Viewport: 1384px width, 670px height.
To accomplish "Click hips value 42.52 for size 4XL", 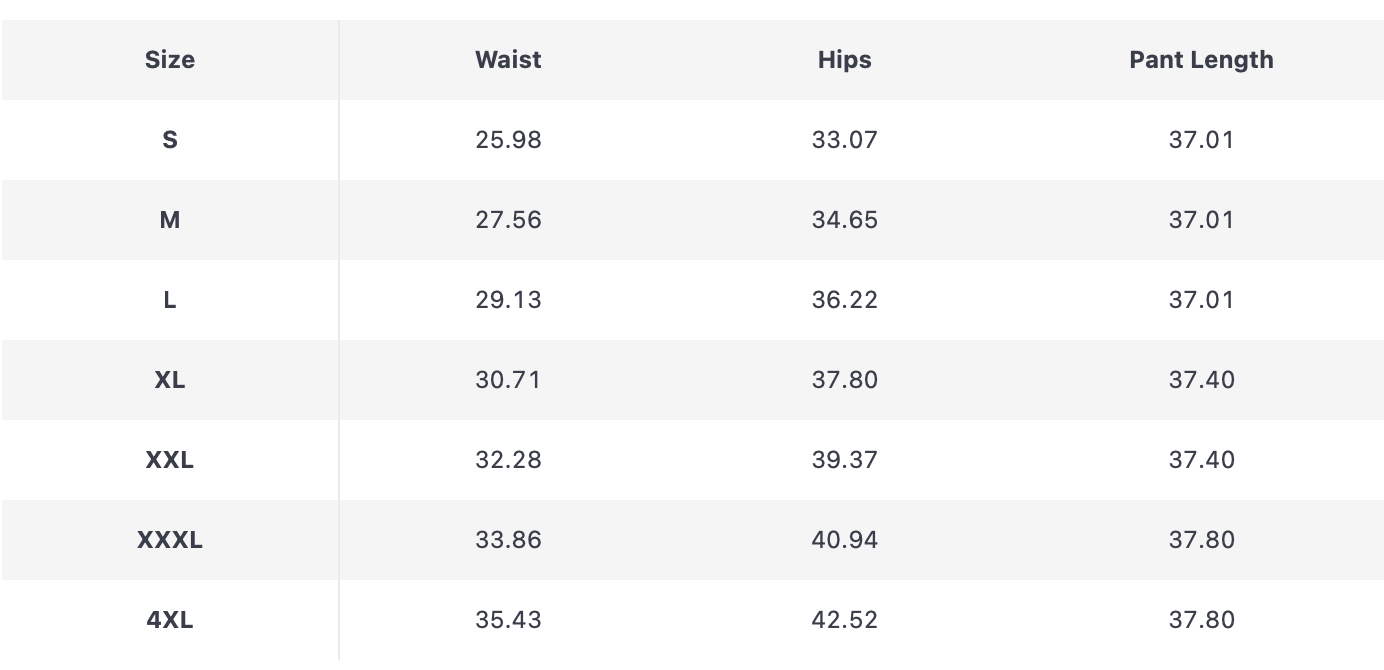I will coord(845,620).
